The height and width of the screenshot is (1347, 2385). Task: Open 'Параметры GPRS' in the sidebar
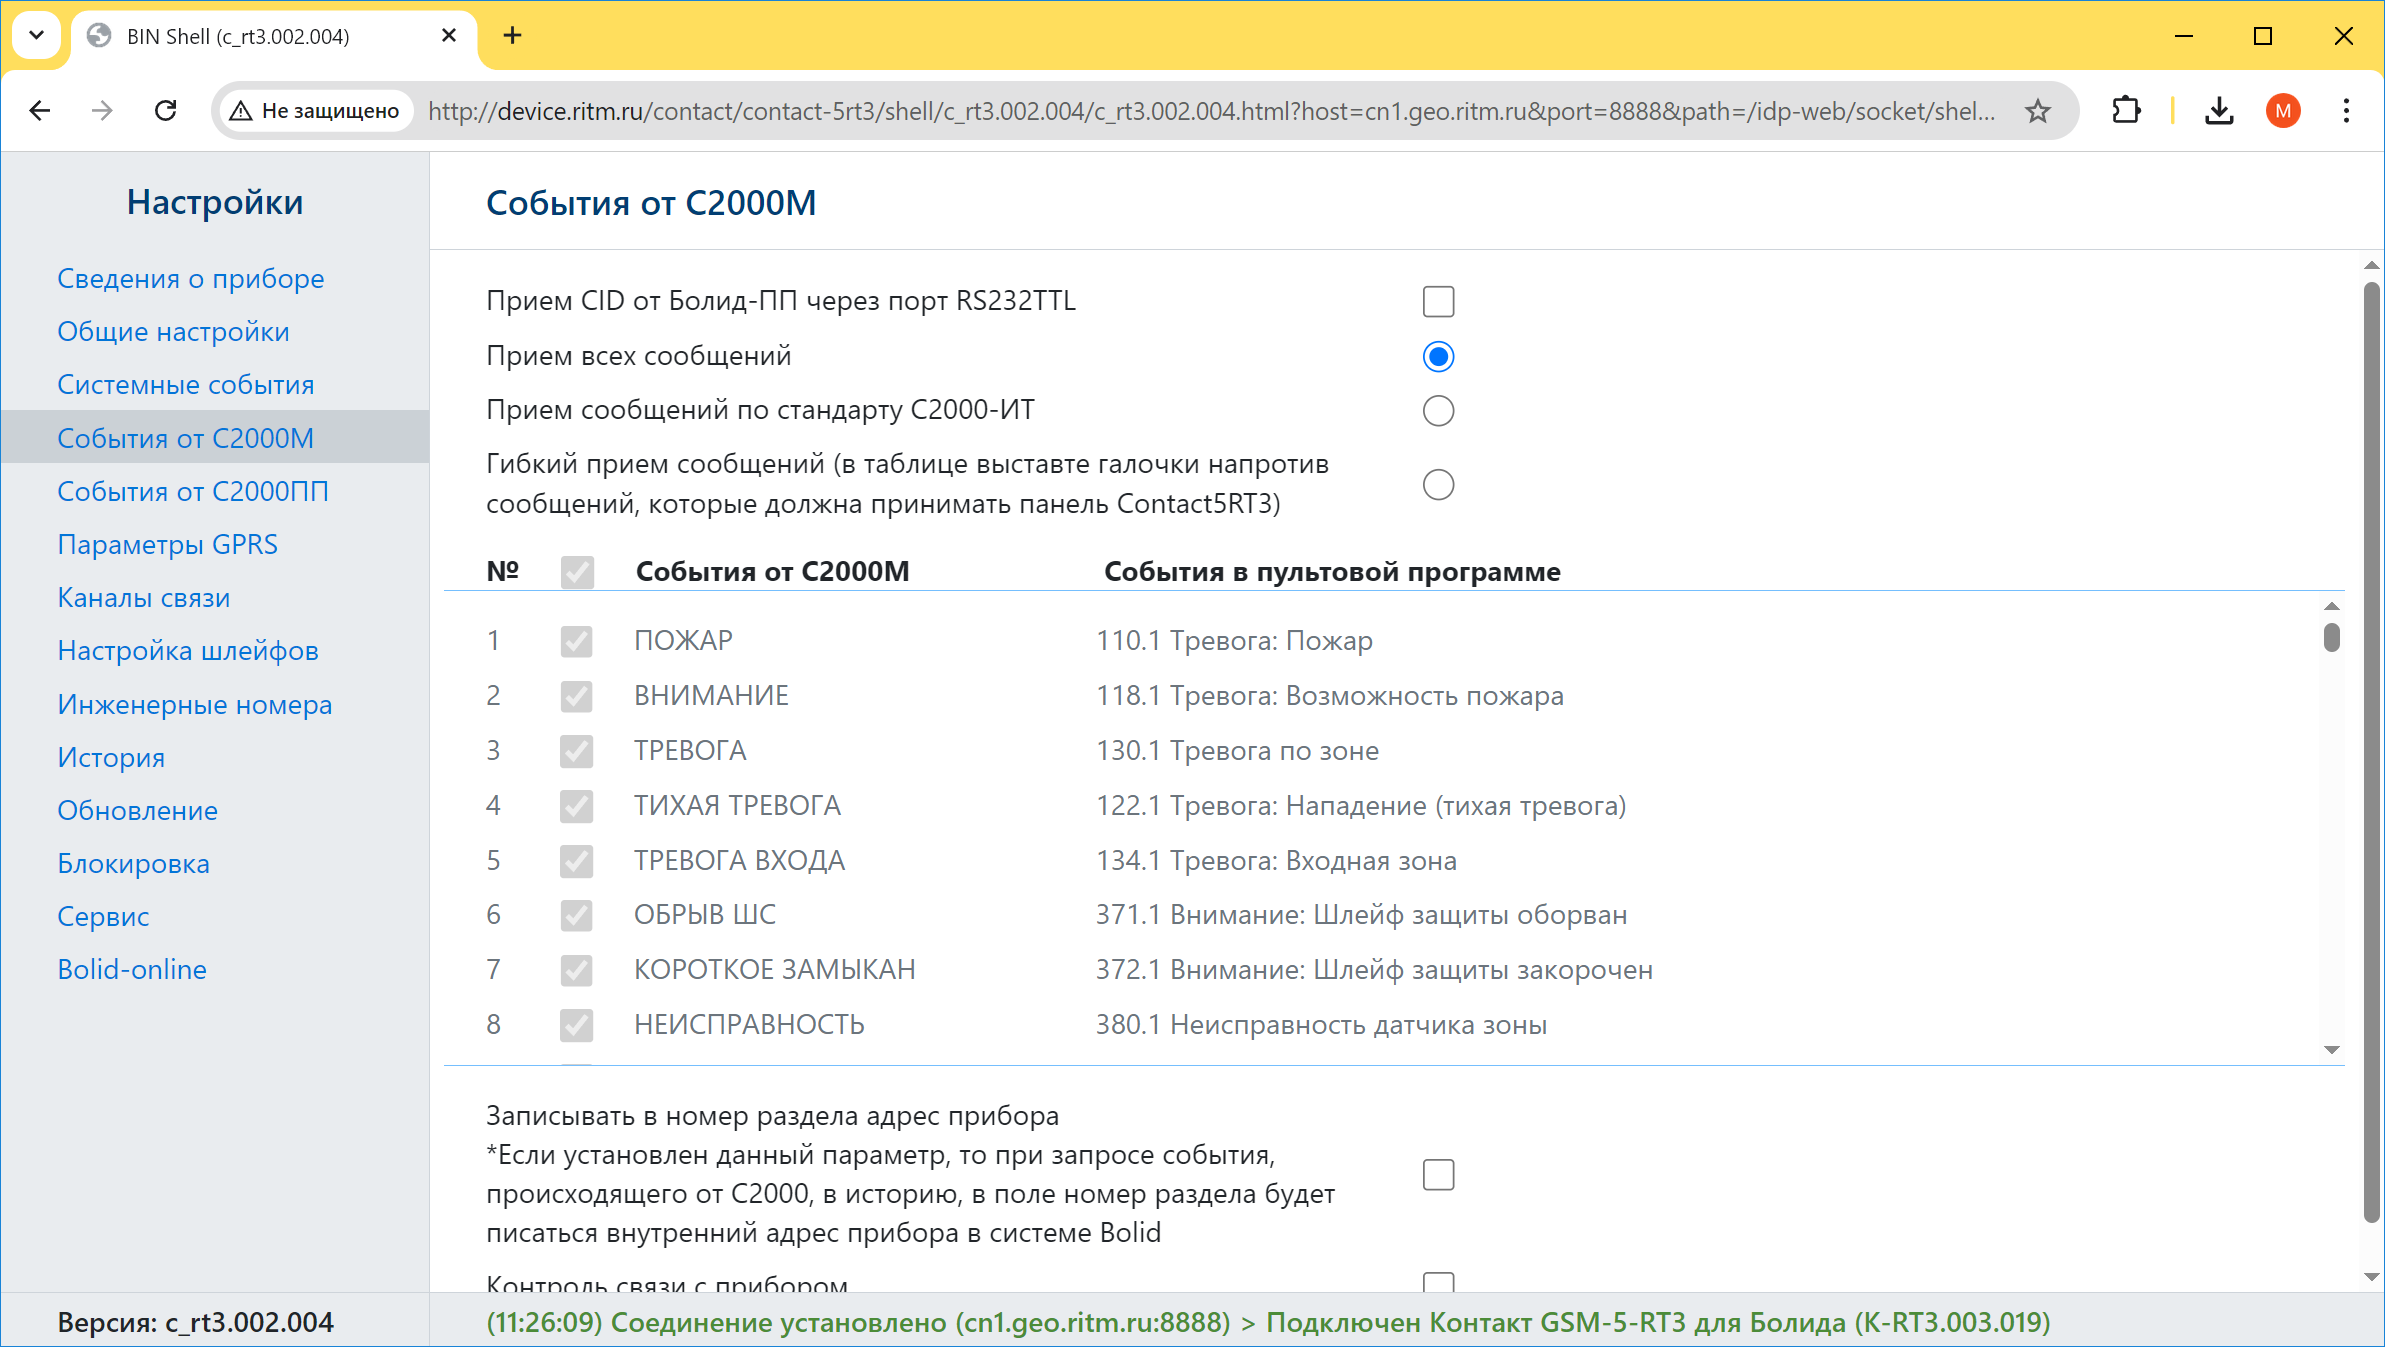[x=167, y=544]
